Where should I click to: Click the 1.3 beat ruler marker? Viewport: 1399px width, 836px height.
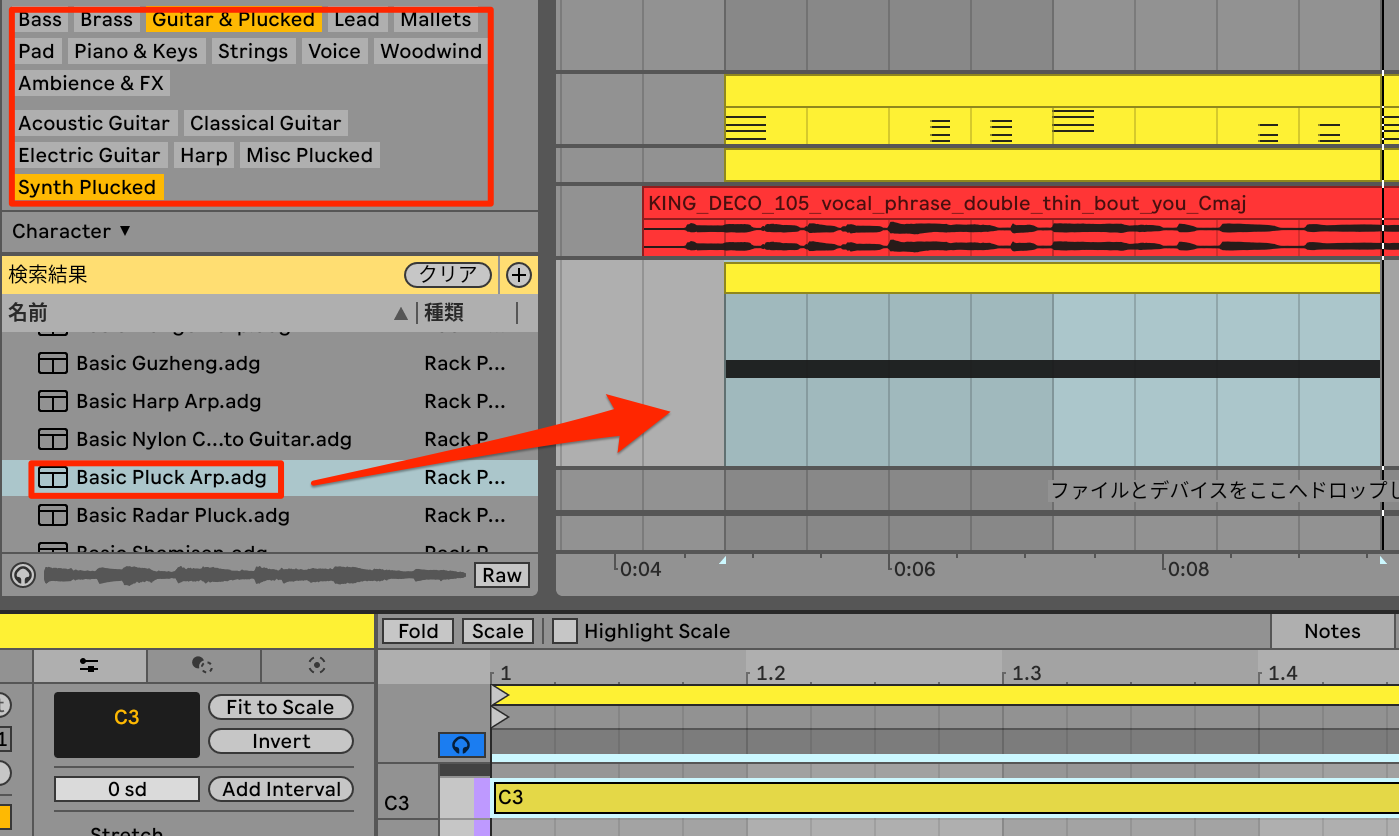[x=1027, y=673]
